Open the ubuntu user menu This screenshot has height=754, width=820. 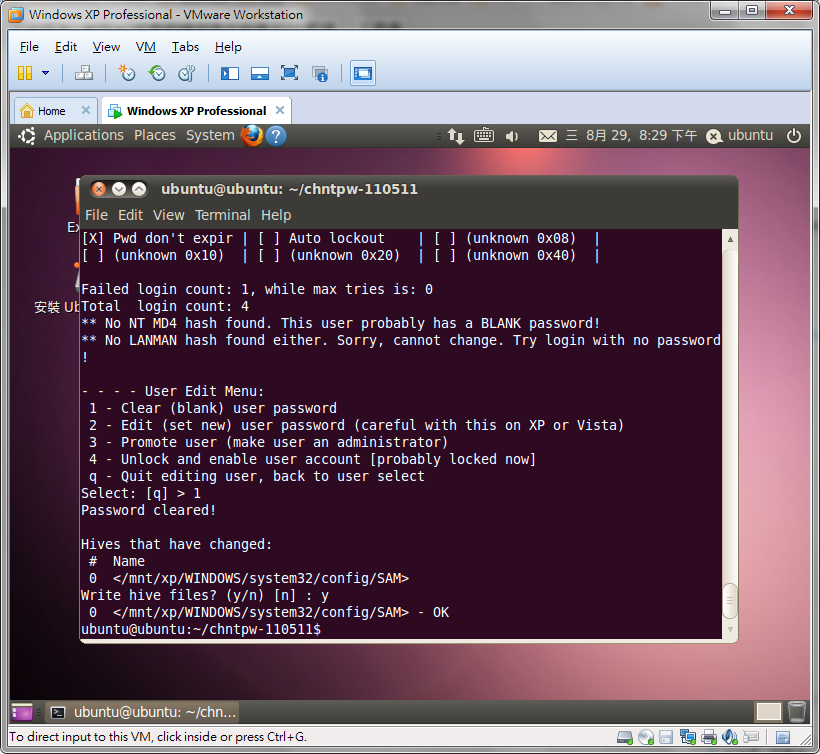pyautogui.click(x=739, y=136)
